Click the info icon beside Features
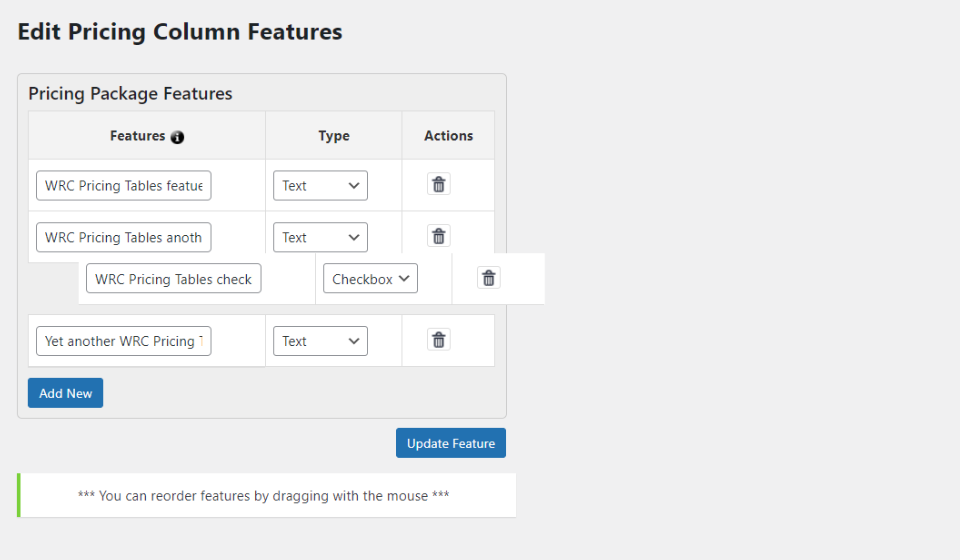Viewport: 960px width, 560px height. point(178,137)
